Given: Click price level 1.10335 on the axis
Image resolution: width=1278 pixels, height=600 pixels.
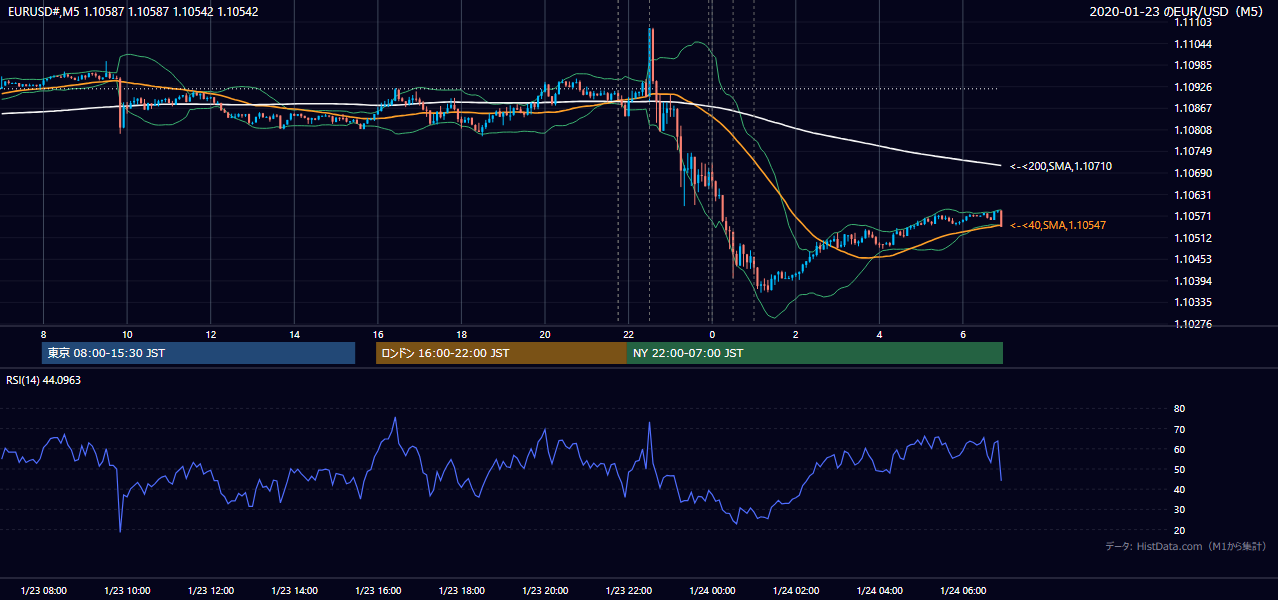Looking at the screenshot, I should (x=1193, y=302).
